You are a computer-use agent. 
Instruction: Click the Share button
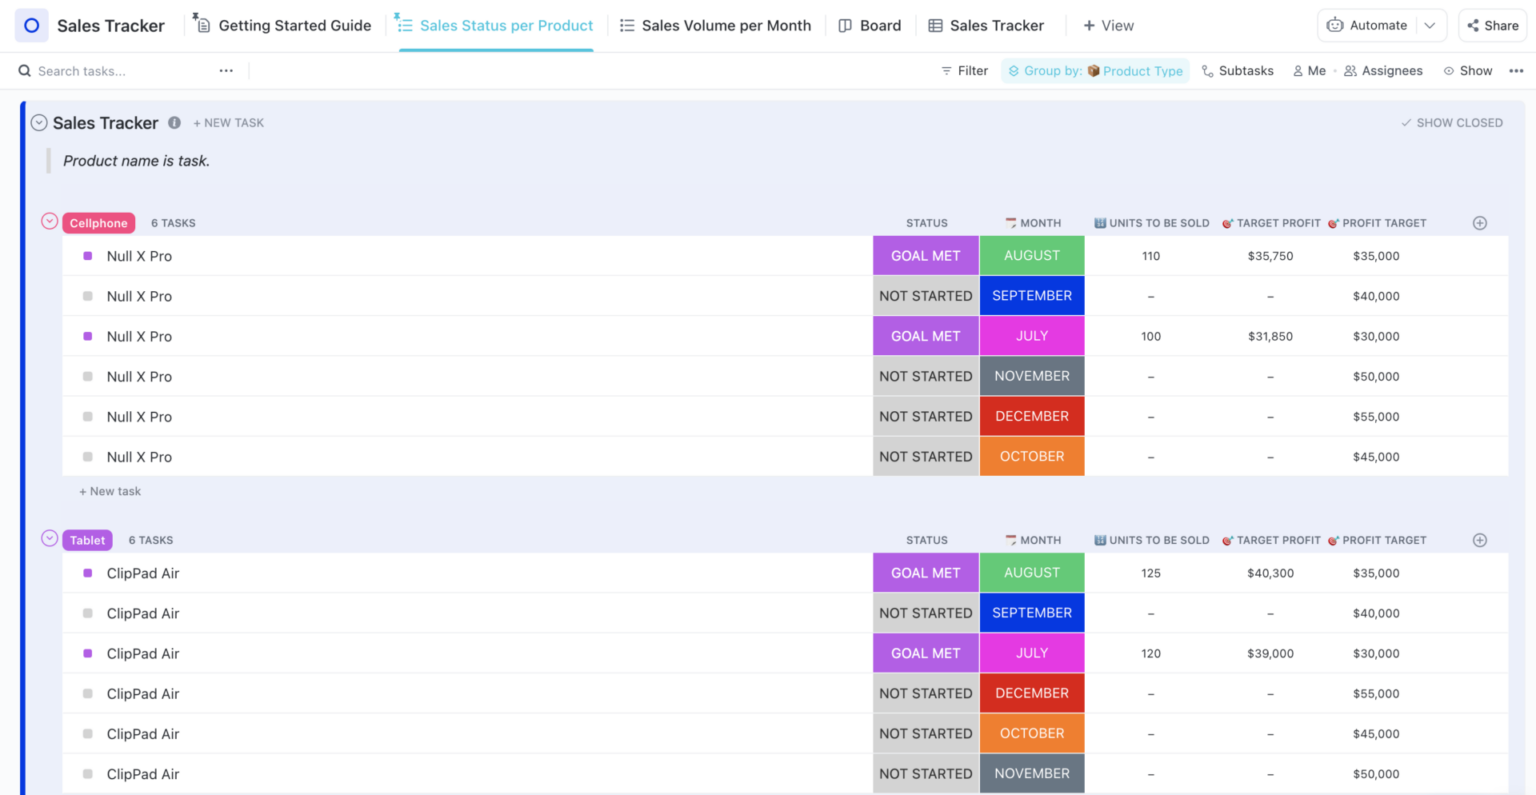[x=1492, y=25]
